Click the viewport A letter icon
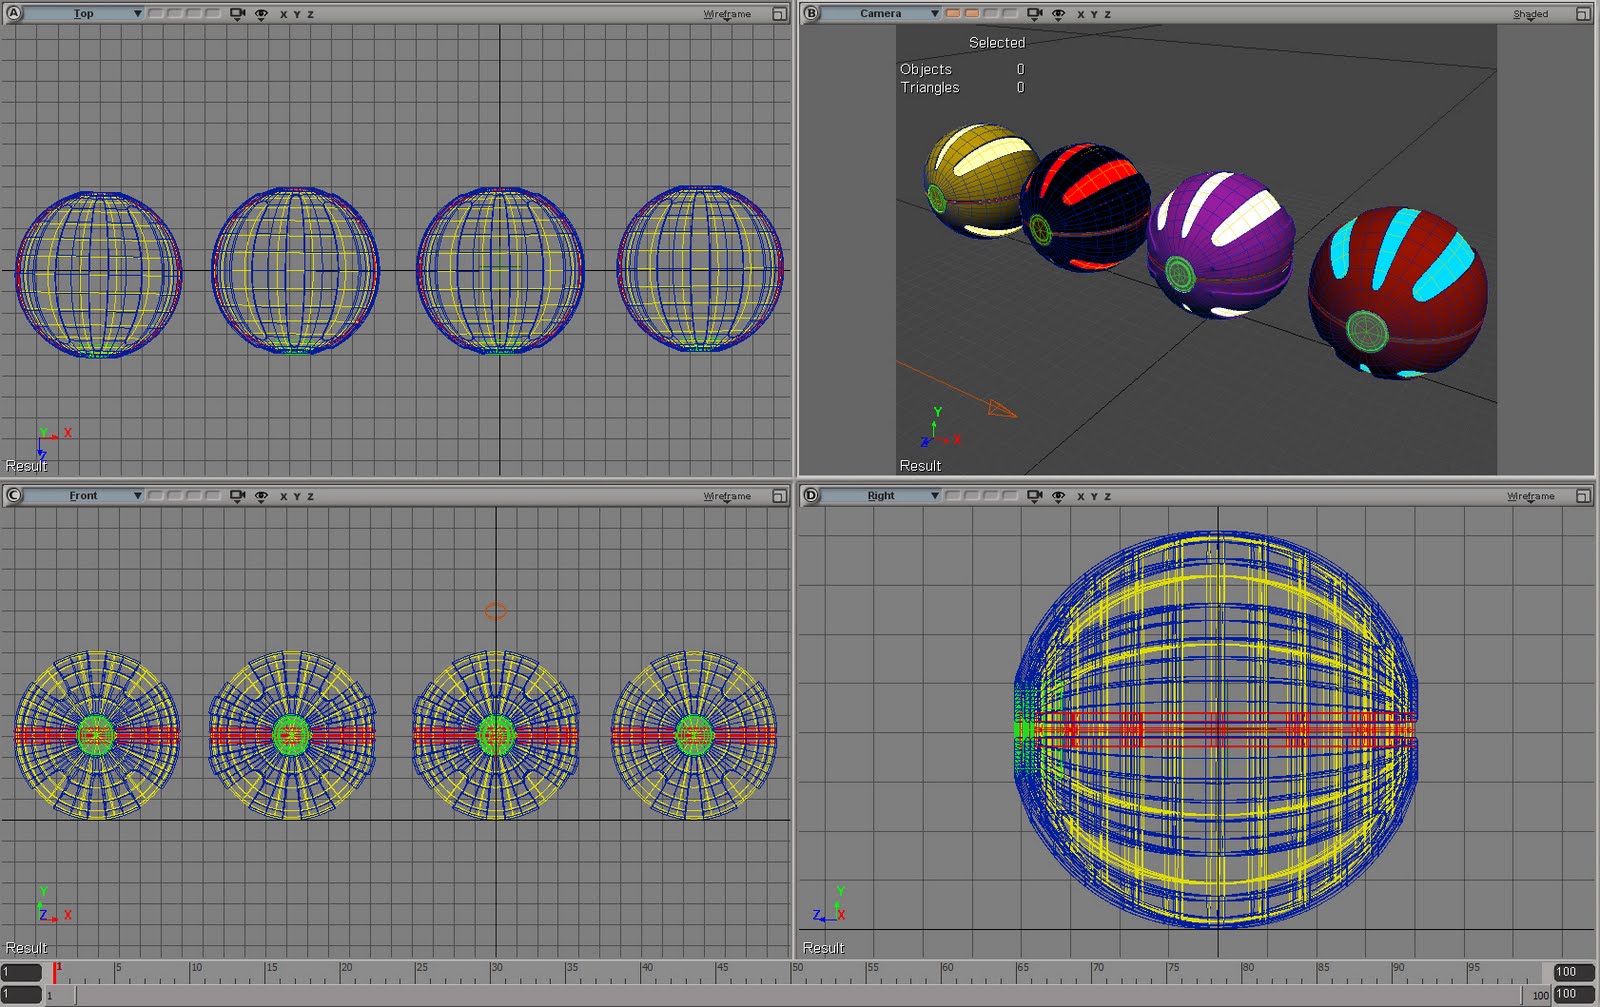Screen dimensions: 1600x1007 14,14
